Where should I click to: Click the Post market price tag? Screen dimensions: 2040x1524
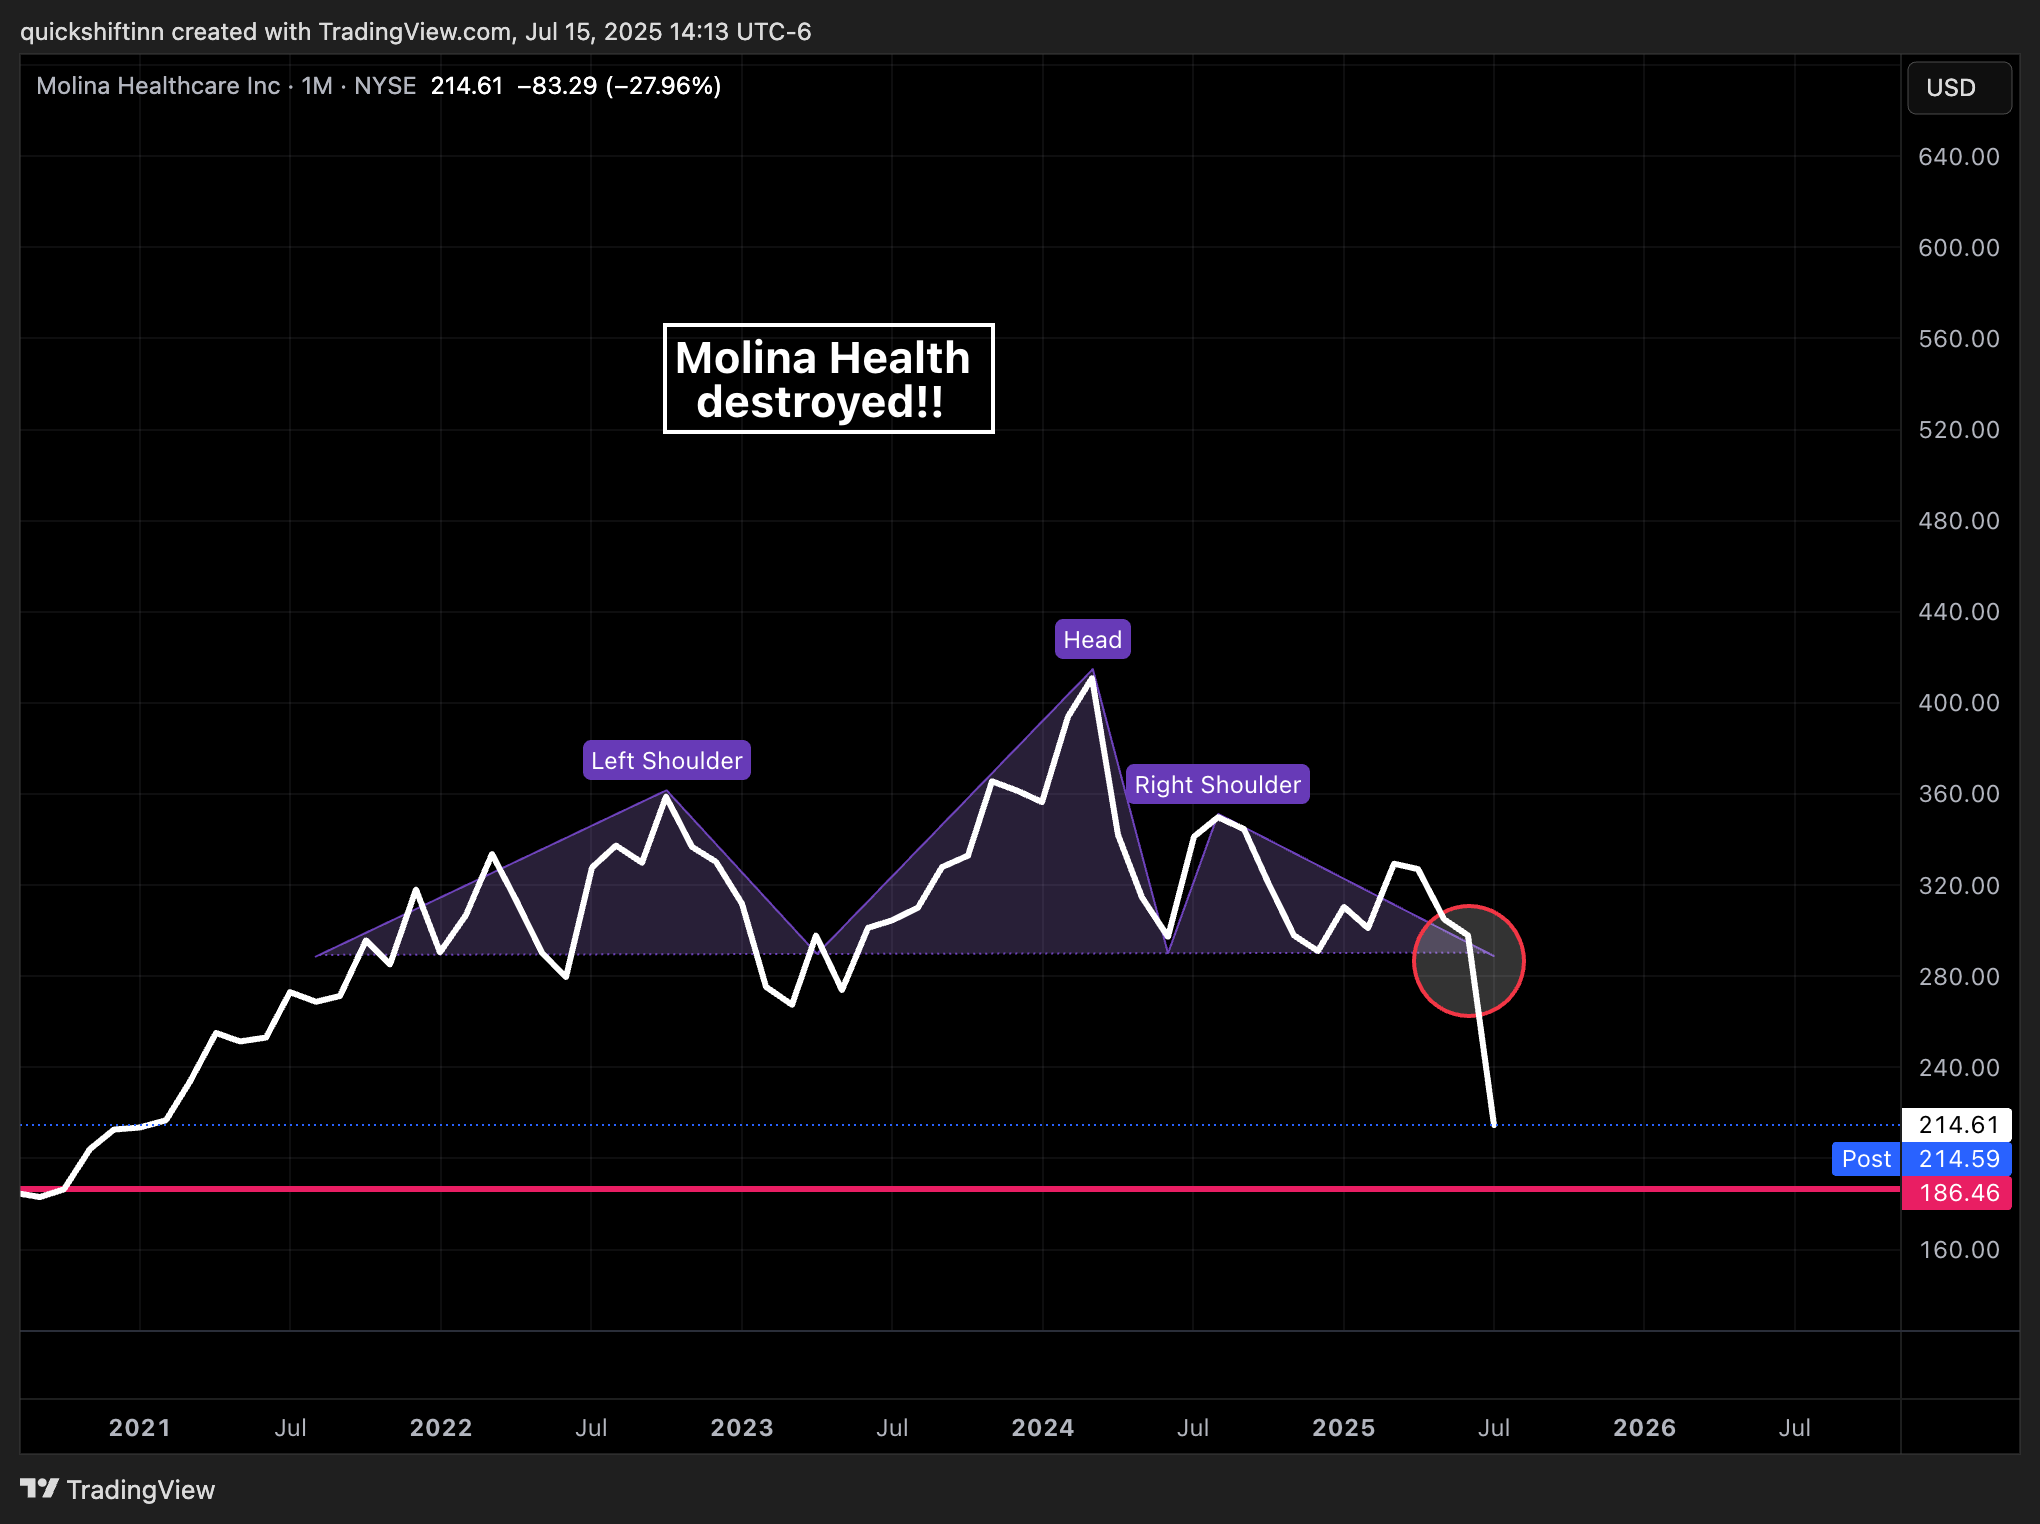point(1866,1158)
